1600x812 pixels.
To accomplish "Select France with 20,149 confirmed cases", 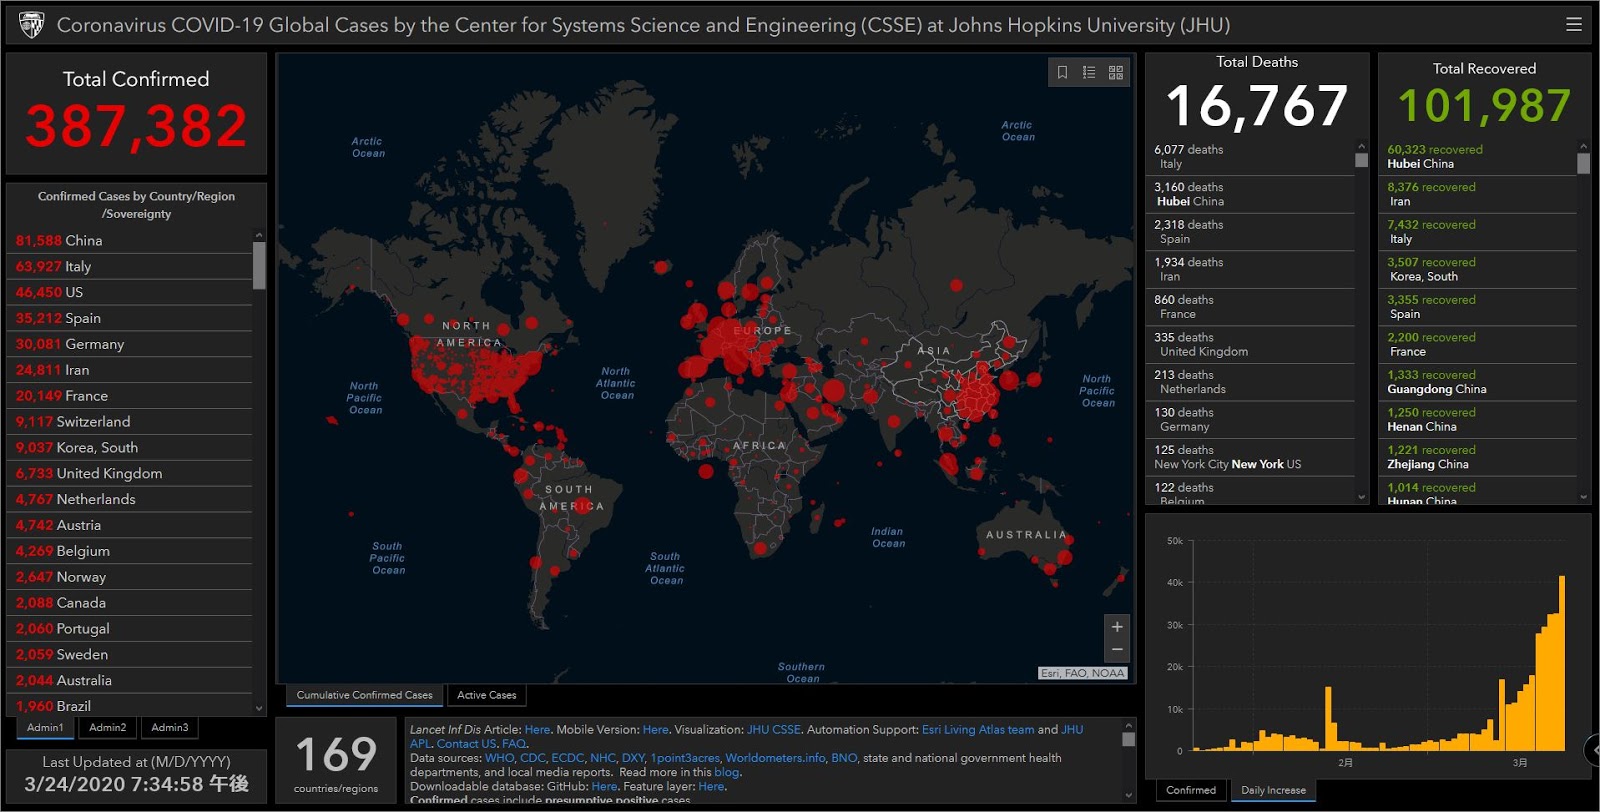I will 130,396.
